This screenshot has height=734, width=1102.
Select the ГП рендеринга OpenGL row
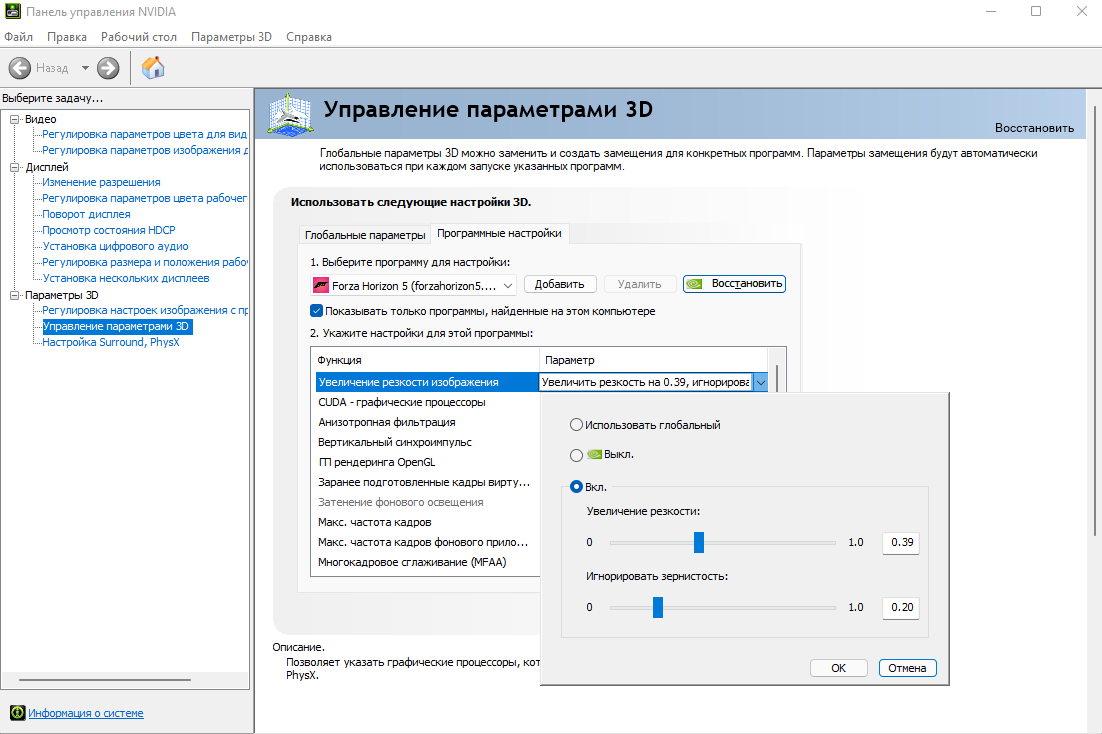(x=427, y=462)
